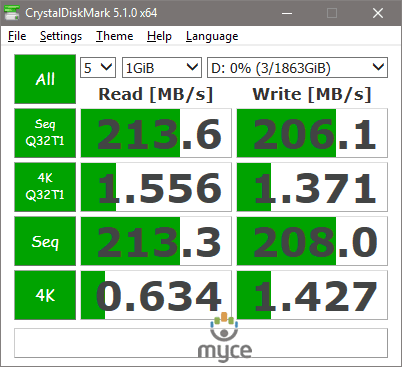Open the Settings menu
402x367 pixels.
[61, 36]
